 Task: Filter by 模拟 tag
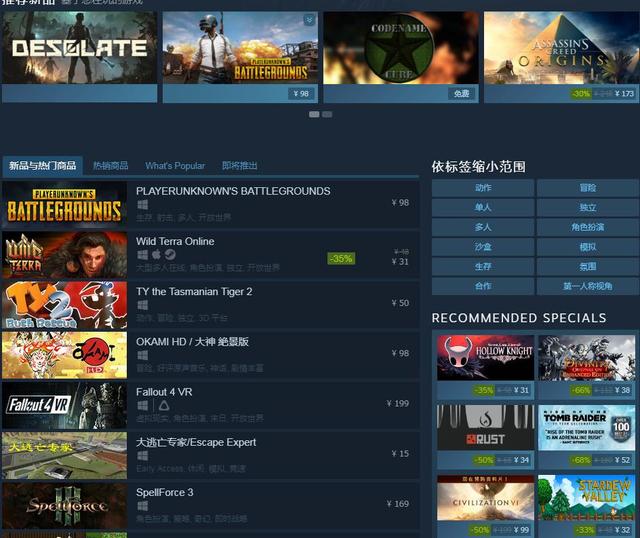coord(588,247)
